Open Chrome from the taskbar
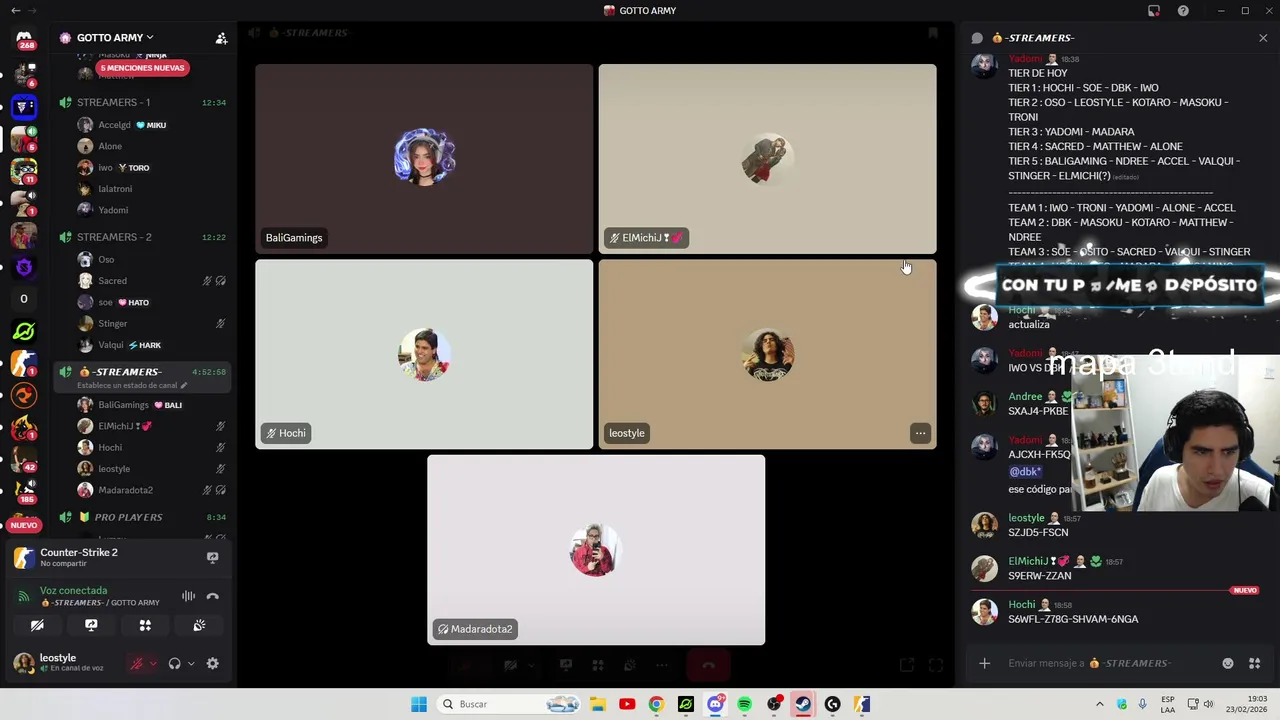This screenshot has width=1280, height=720. (x=656, y=704)
